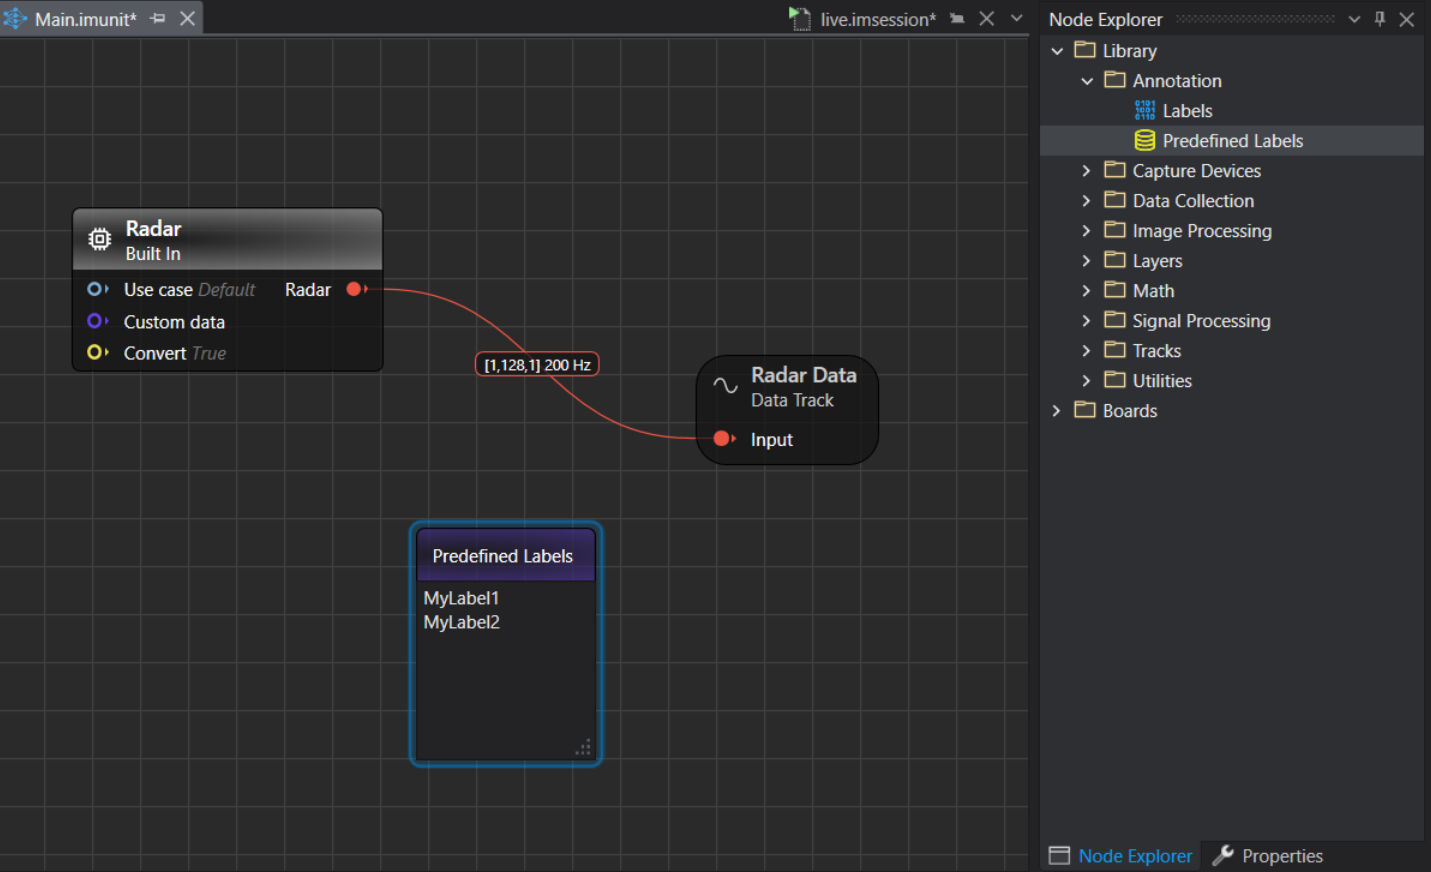Click the Radar red output port
This screenshot has width=1431, height=872.
[x=354, y=289]
